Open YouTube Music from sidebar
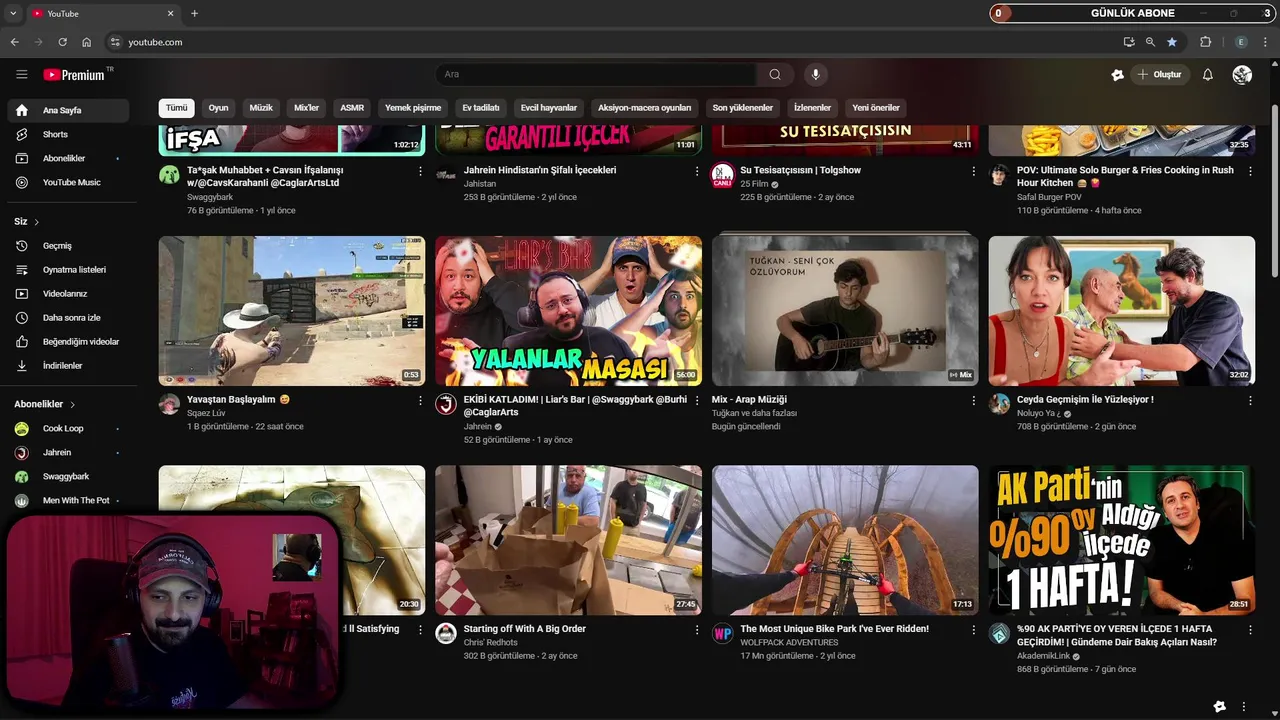This screenshot has width=1280, height=720. (x=68, y=182)
